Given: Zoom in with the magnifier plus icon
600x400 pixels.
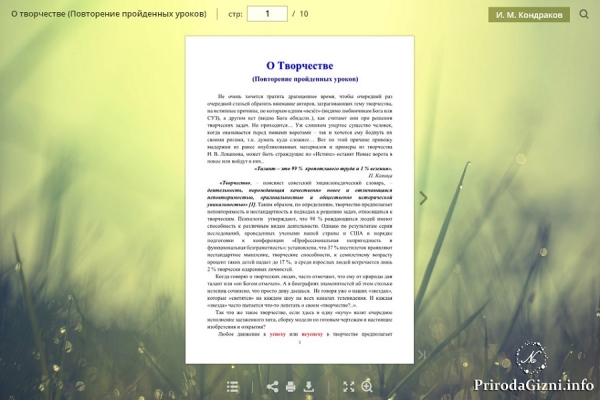Looking at the screenshot, I should click(x=367, y=387).
